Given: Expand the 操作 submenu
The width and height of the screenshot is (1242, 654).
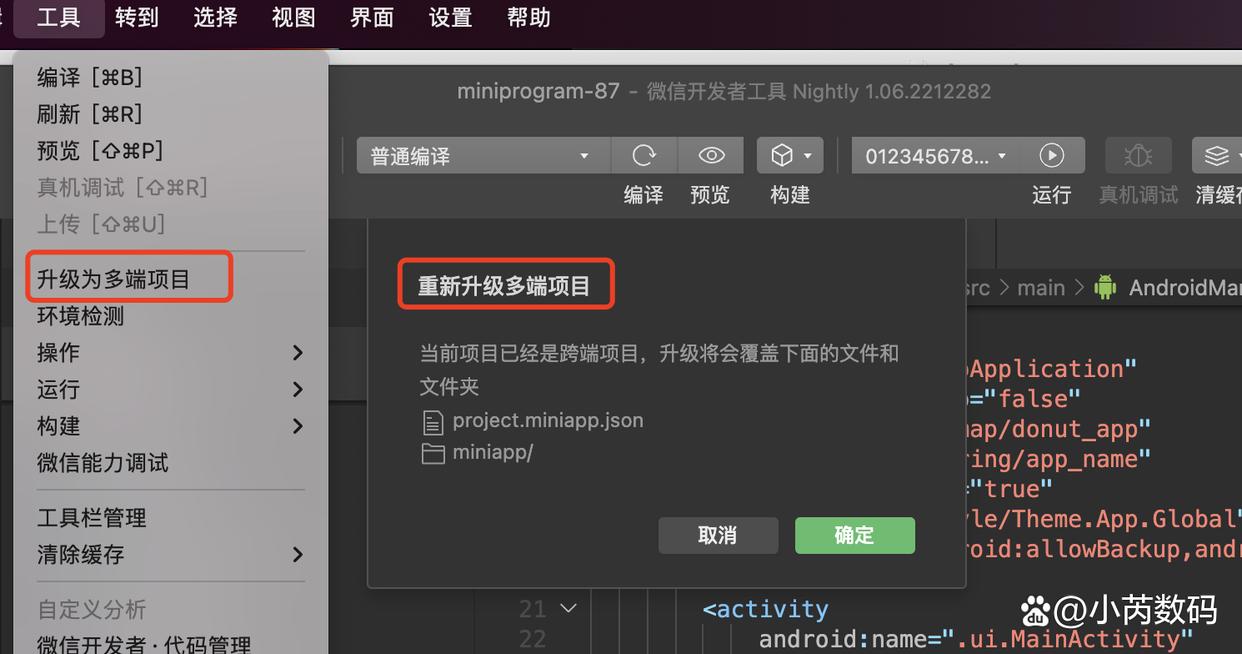Looking at the screenshot, I should pyautogui.click(x=297, y=353).
